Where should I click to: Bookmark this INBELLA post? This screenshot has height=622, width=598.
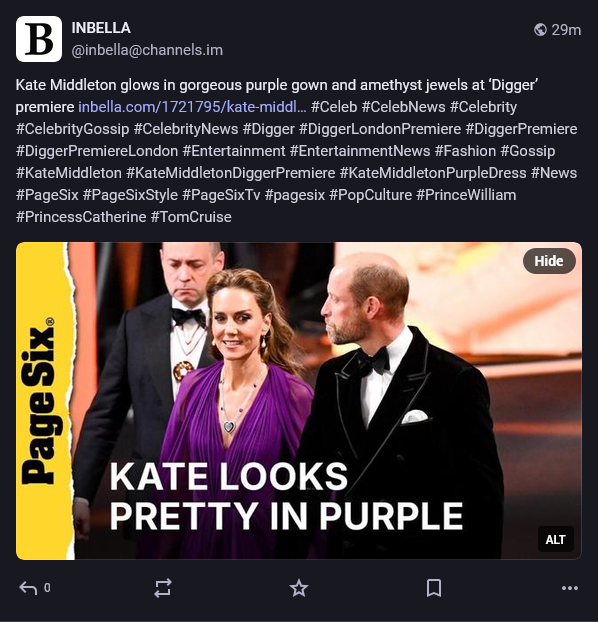point(434,588)
